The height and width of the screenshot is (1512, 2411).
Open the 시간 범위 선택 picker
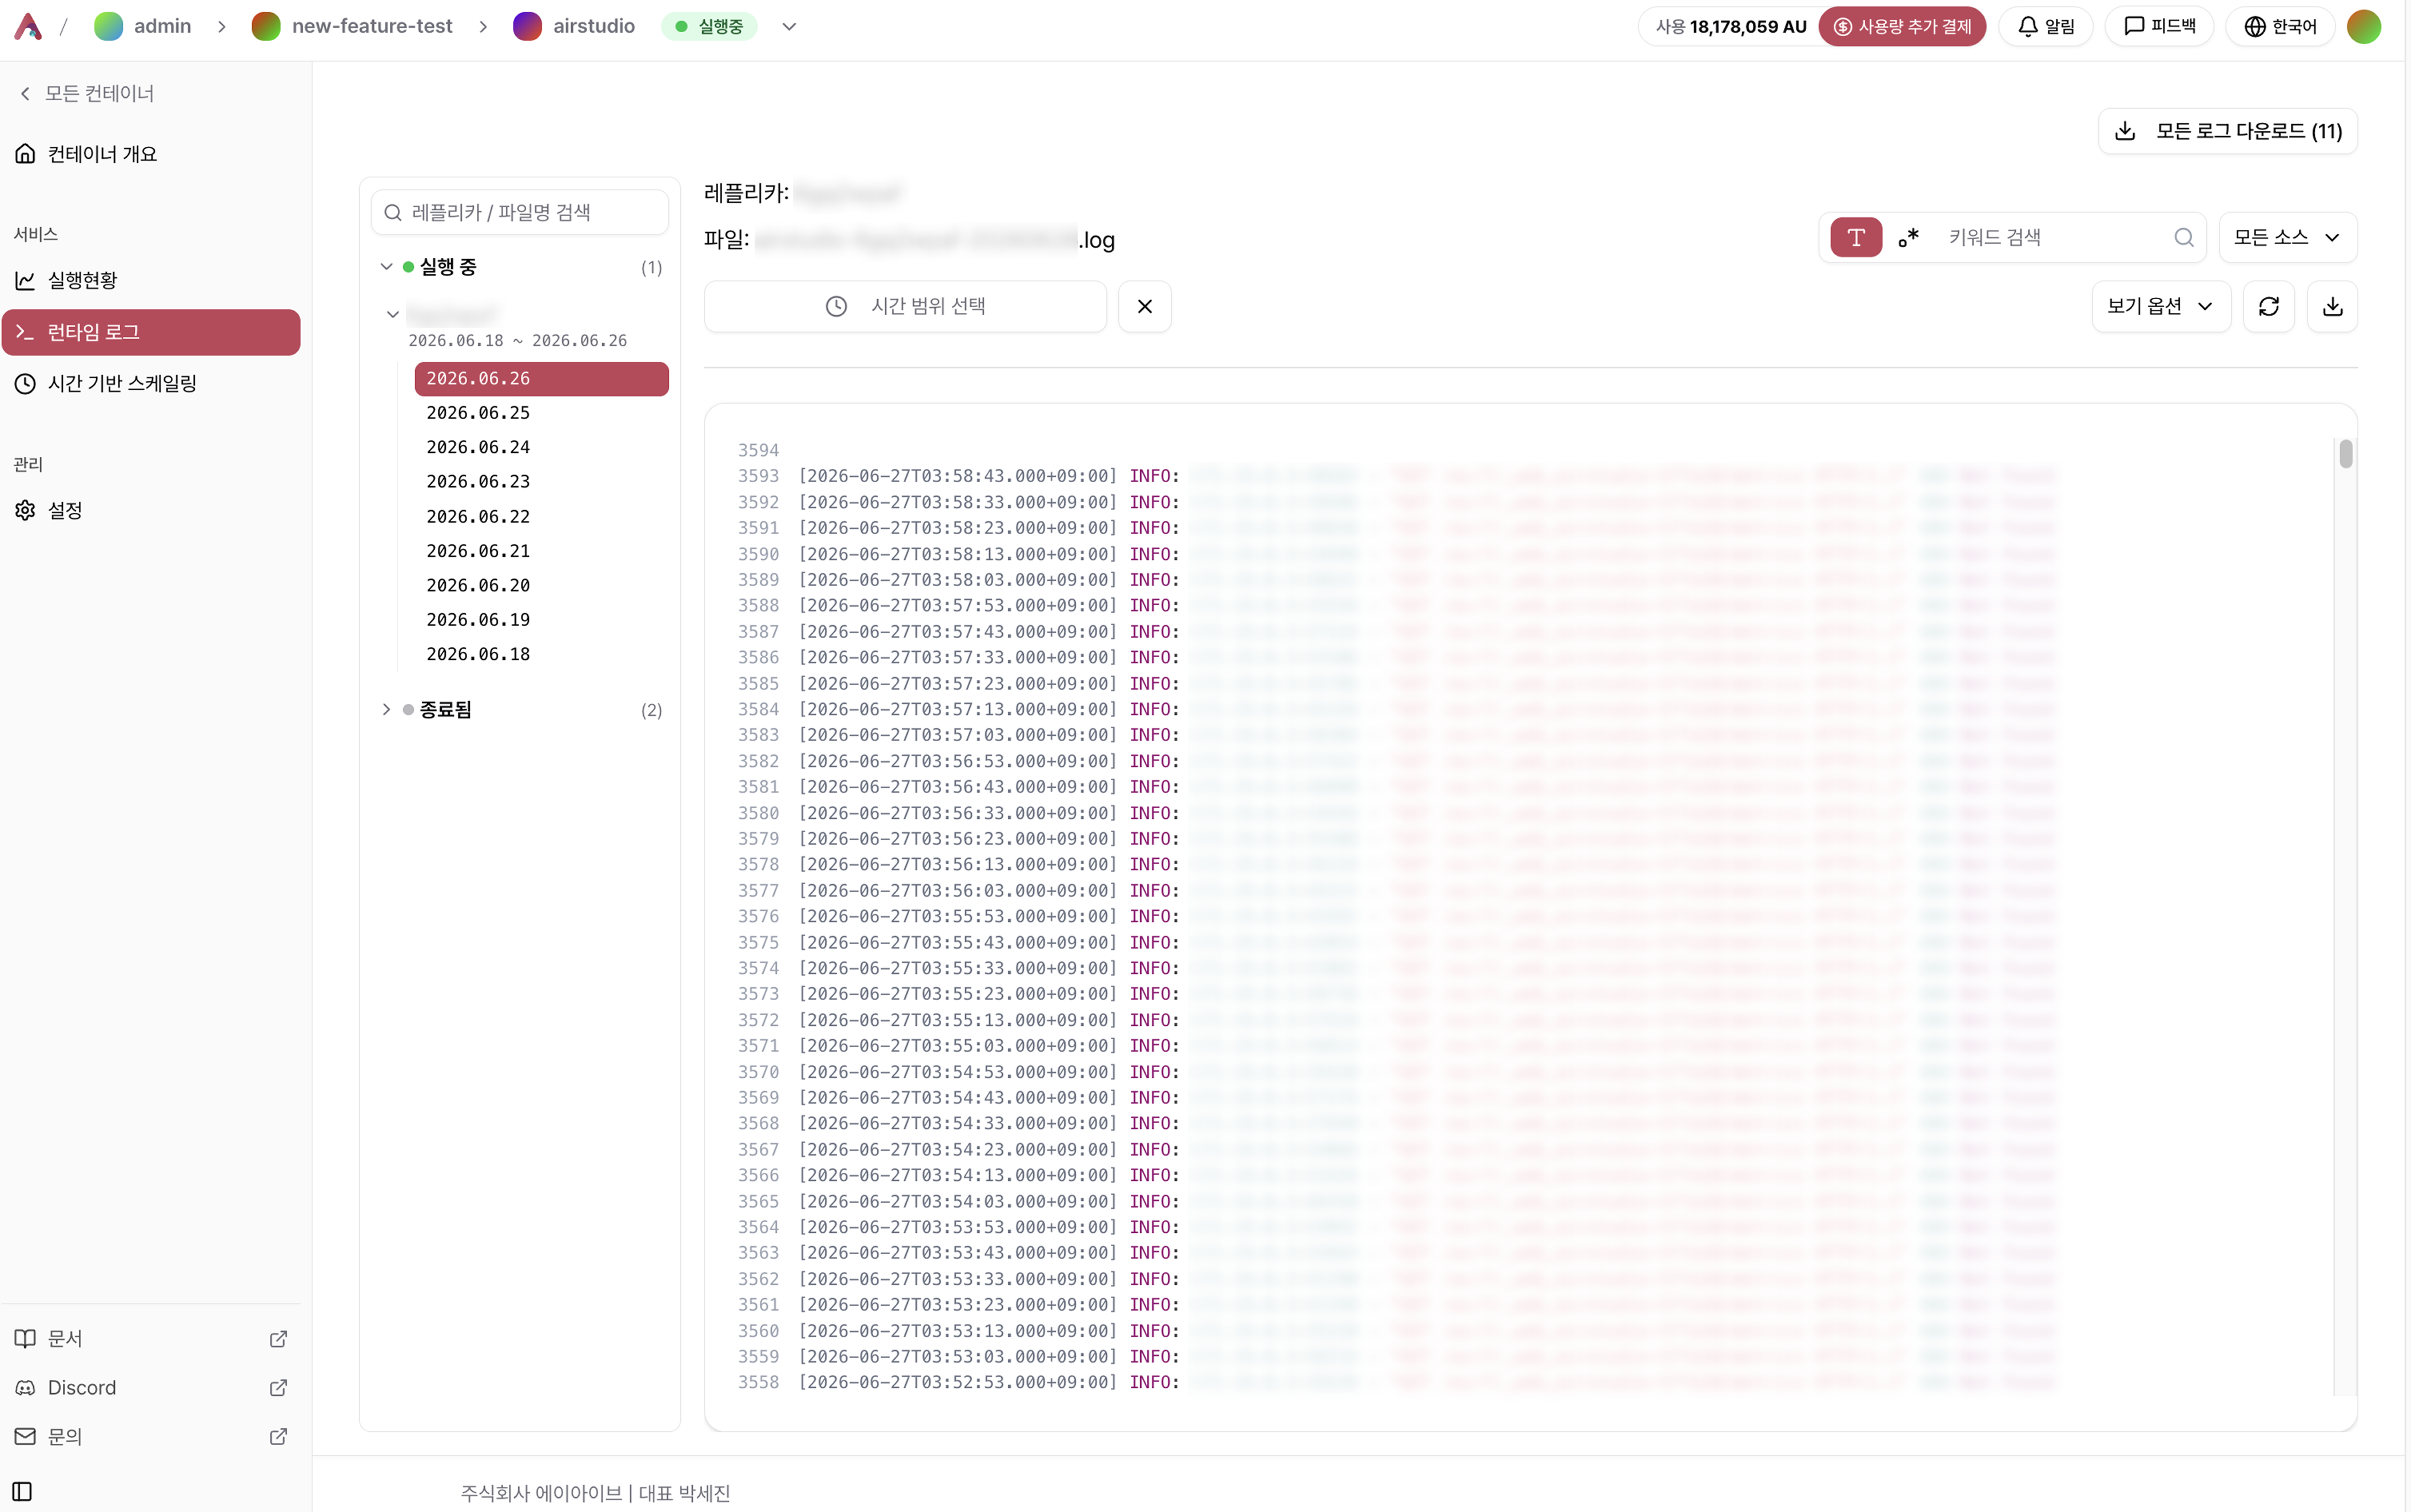[x=905, y=306]
